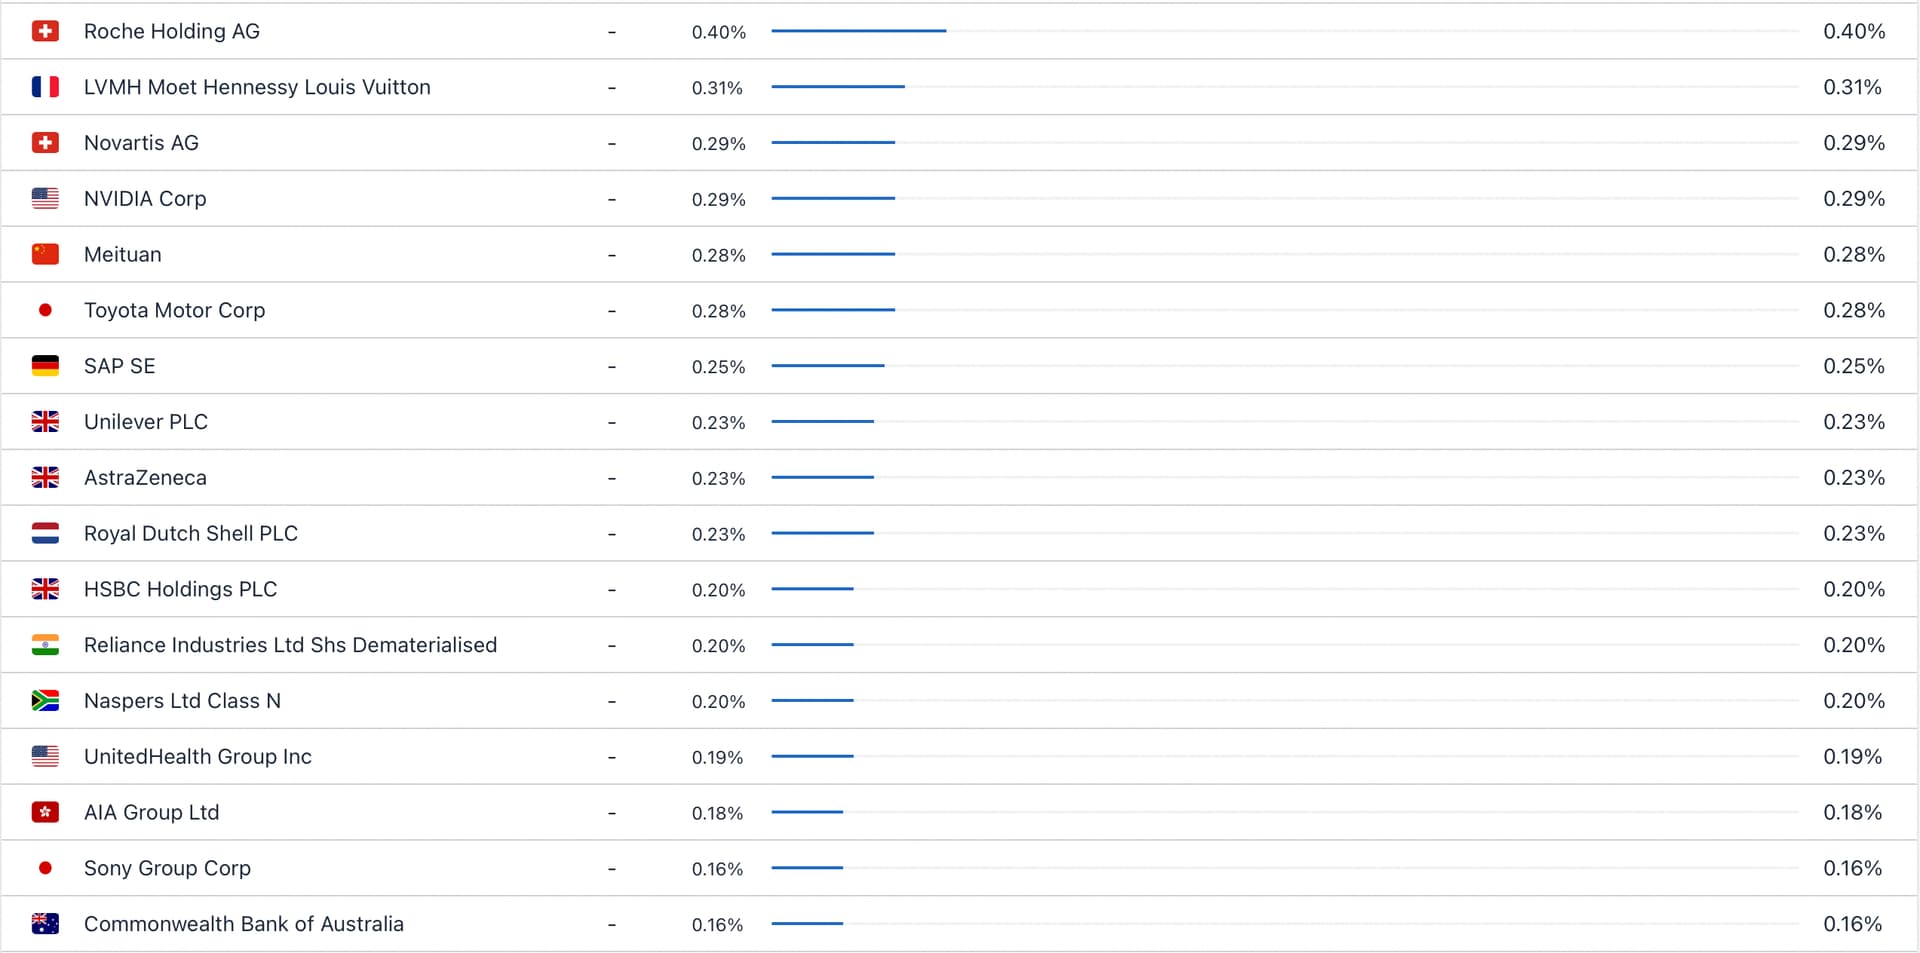
Task: Click the Indian flag next to Reliance Industries
Action: (x=45, y=645)
